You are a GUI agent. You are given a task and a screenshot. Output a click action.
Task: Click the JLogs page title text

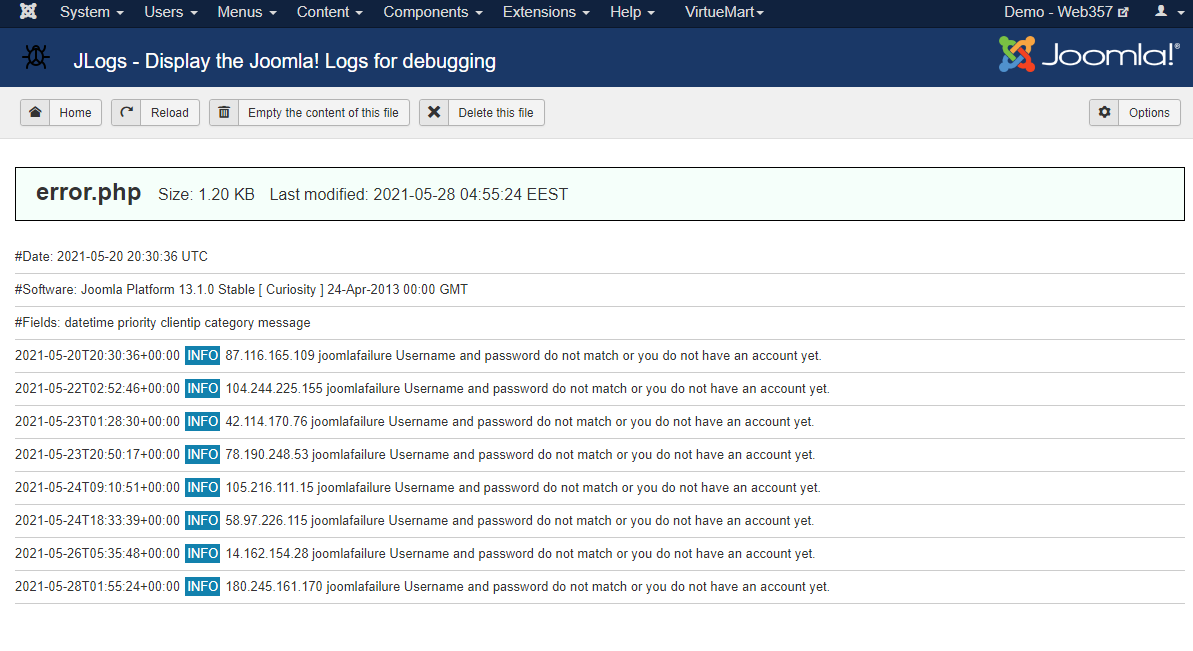point(285,61)
